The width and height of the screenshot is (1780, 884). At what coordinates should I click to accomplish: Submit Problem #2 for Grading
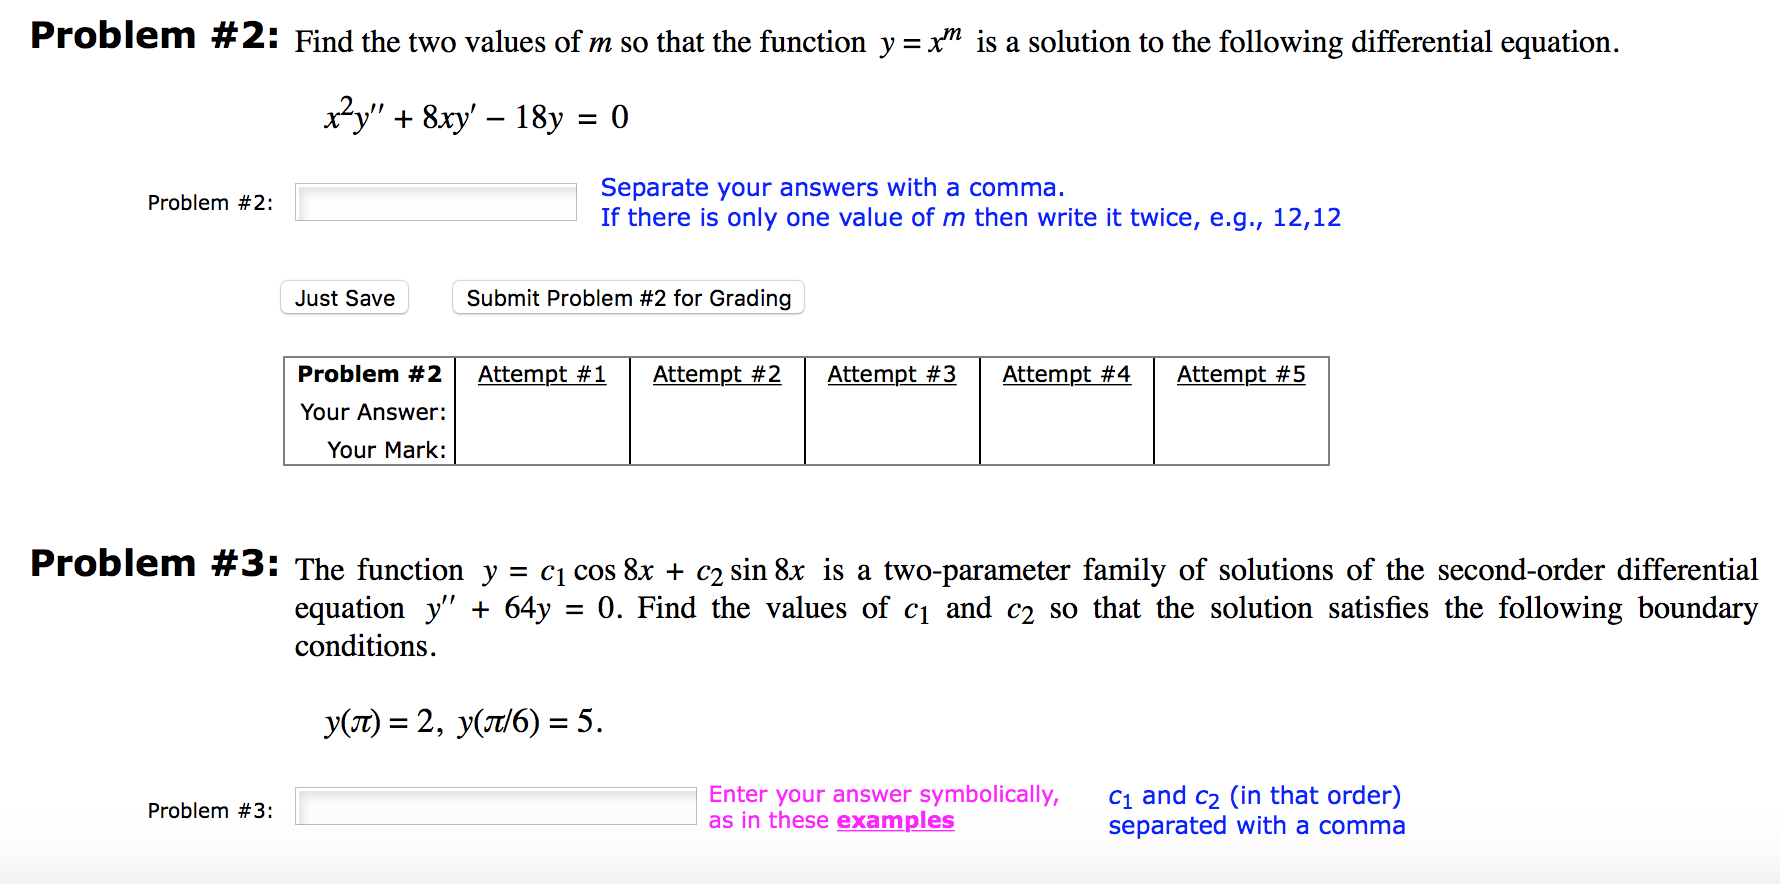click(627, 297)
